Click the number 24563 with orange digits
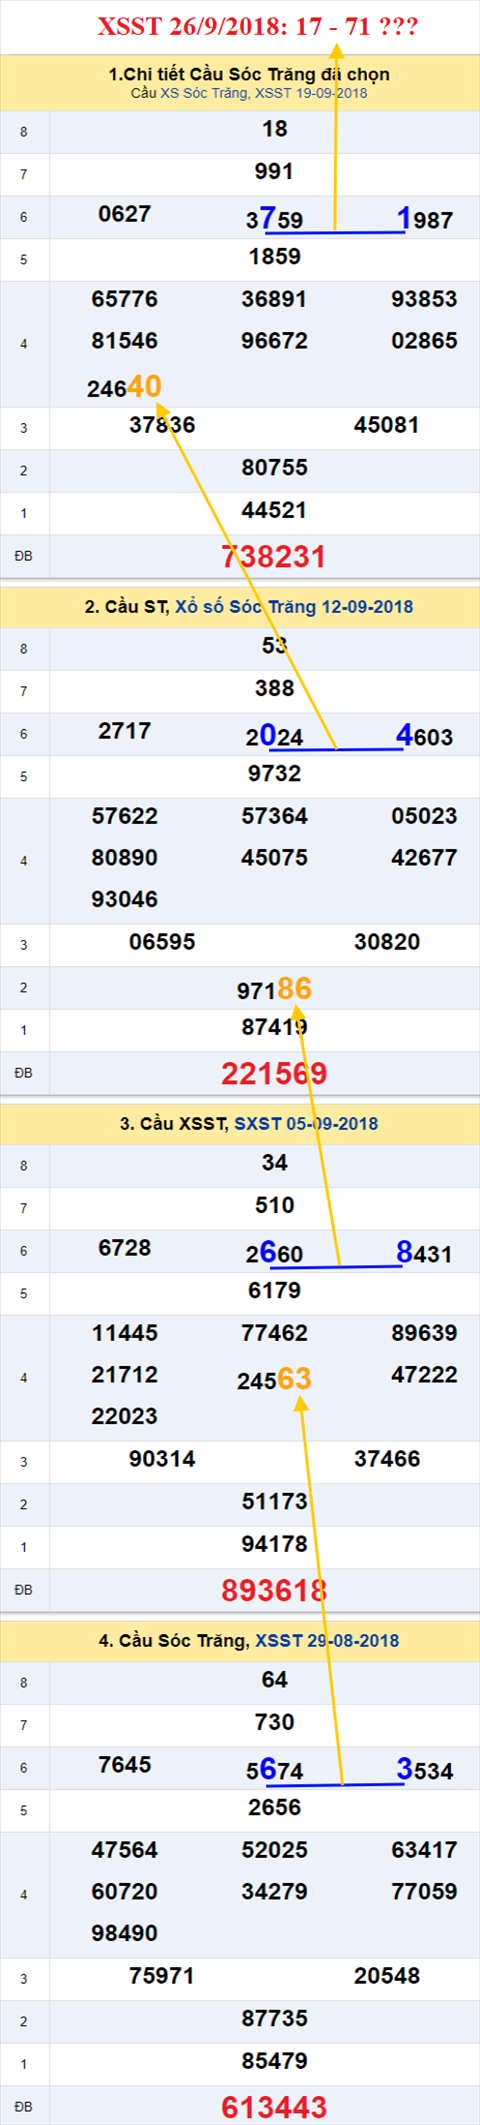This screenshot has width=480, height=2125. 274,1380
